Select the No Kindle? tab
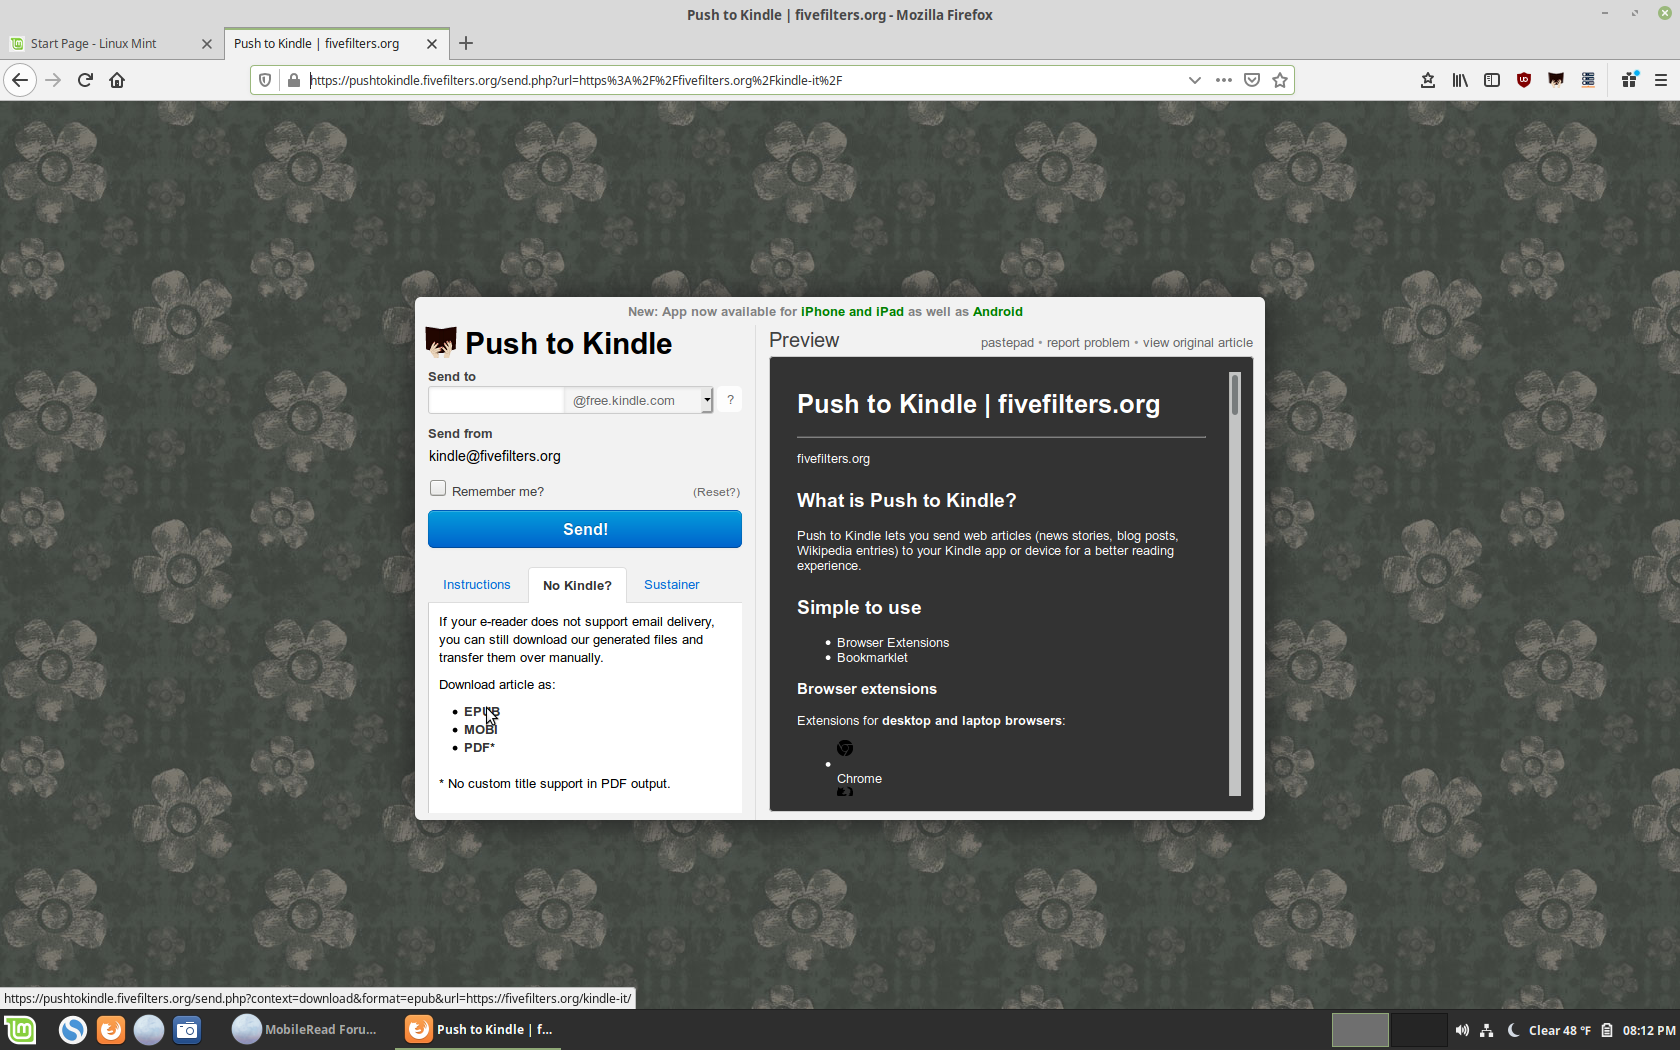The height and width of the screenshot is (1050, 1680). pos(577,585)
